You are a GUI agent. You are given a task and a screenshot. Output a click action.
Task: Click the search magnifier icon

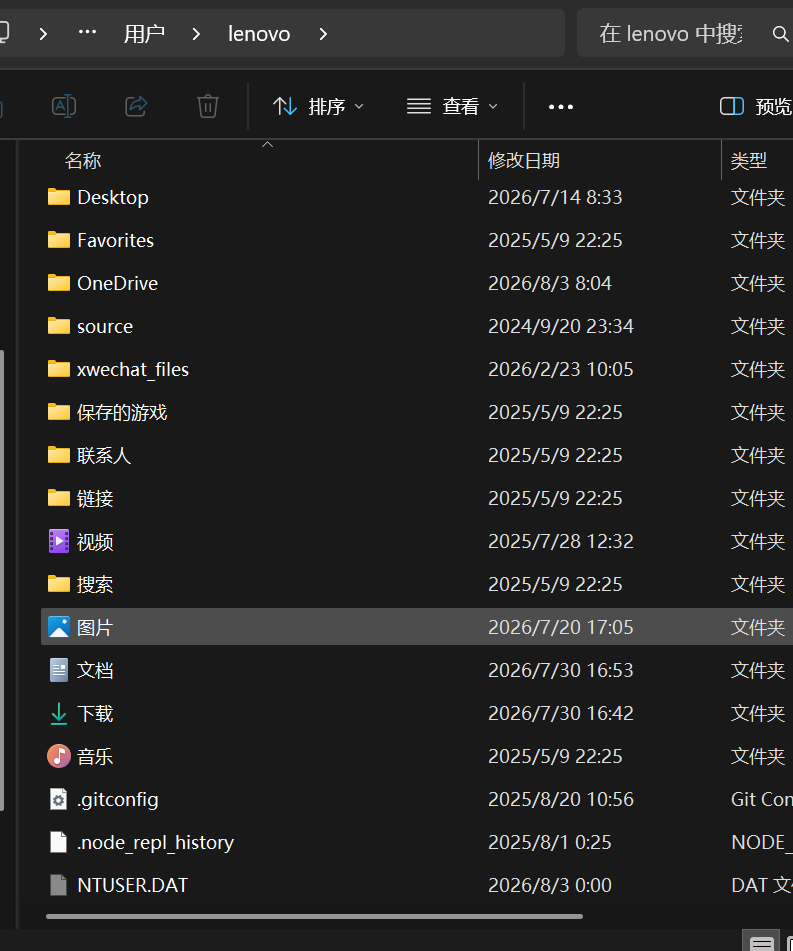780,33
